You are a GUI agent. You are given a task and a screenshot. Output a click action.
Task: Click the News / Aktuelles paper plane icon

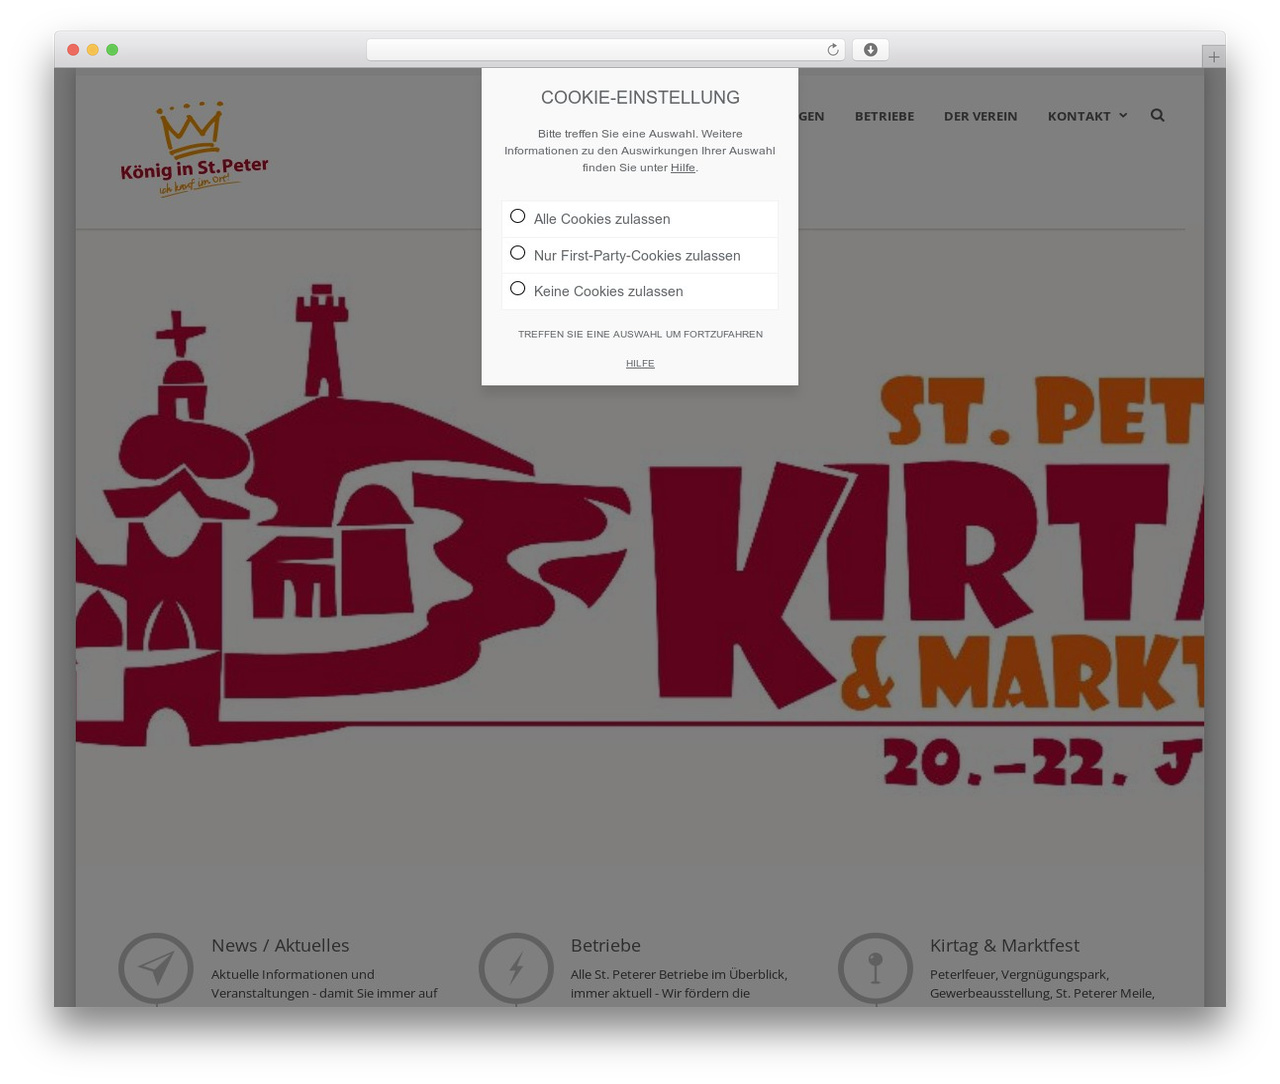point(156,968)
